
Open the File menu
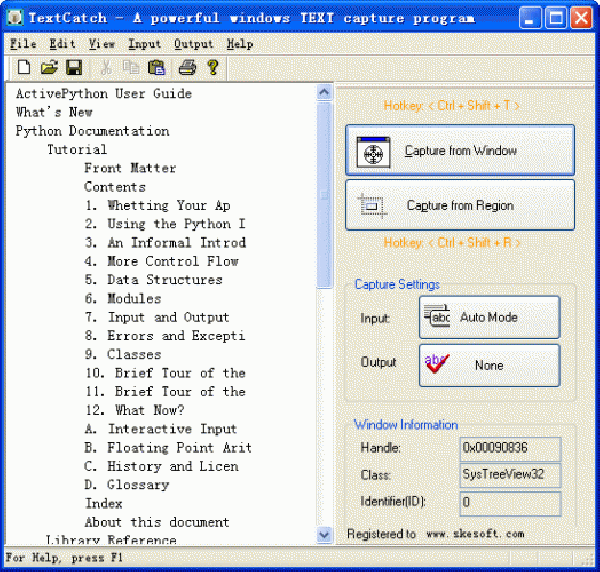click(23, 44)
